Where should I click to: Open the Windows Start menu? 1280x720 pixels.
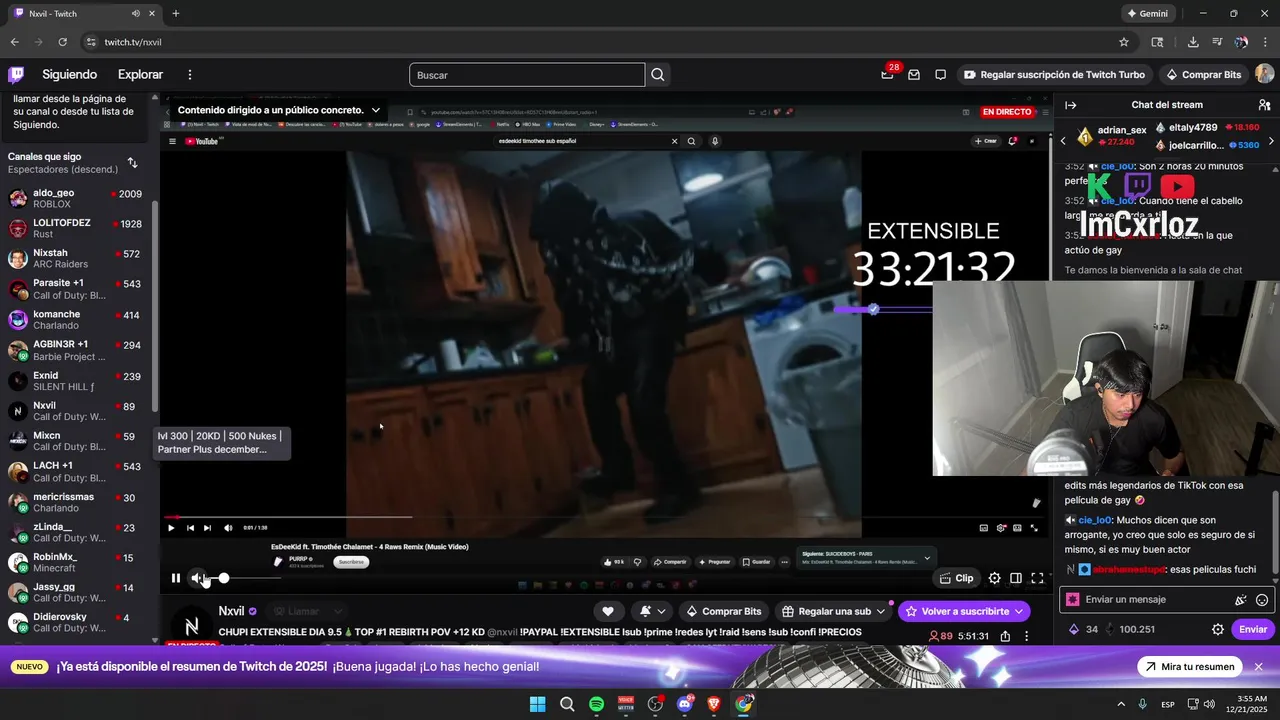click(x=537, y=704)
